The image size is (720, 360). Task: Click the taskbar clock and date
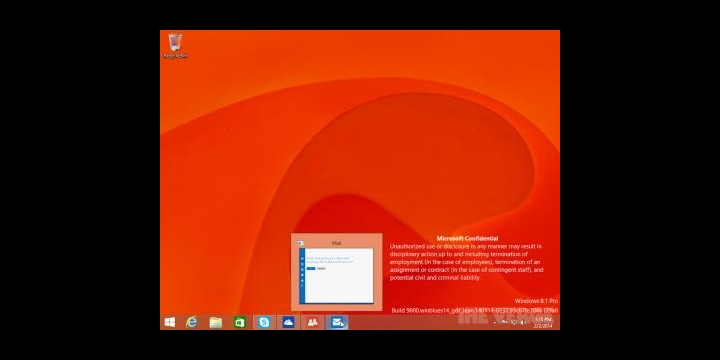click(543, 322)
